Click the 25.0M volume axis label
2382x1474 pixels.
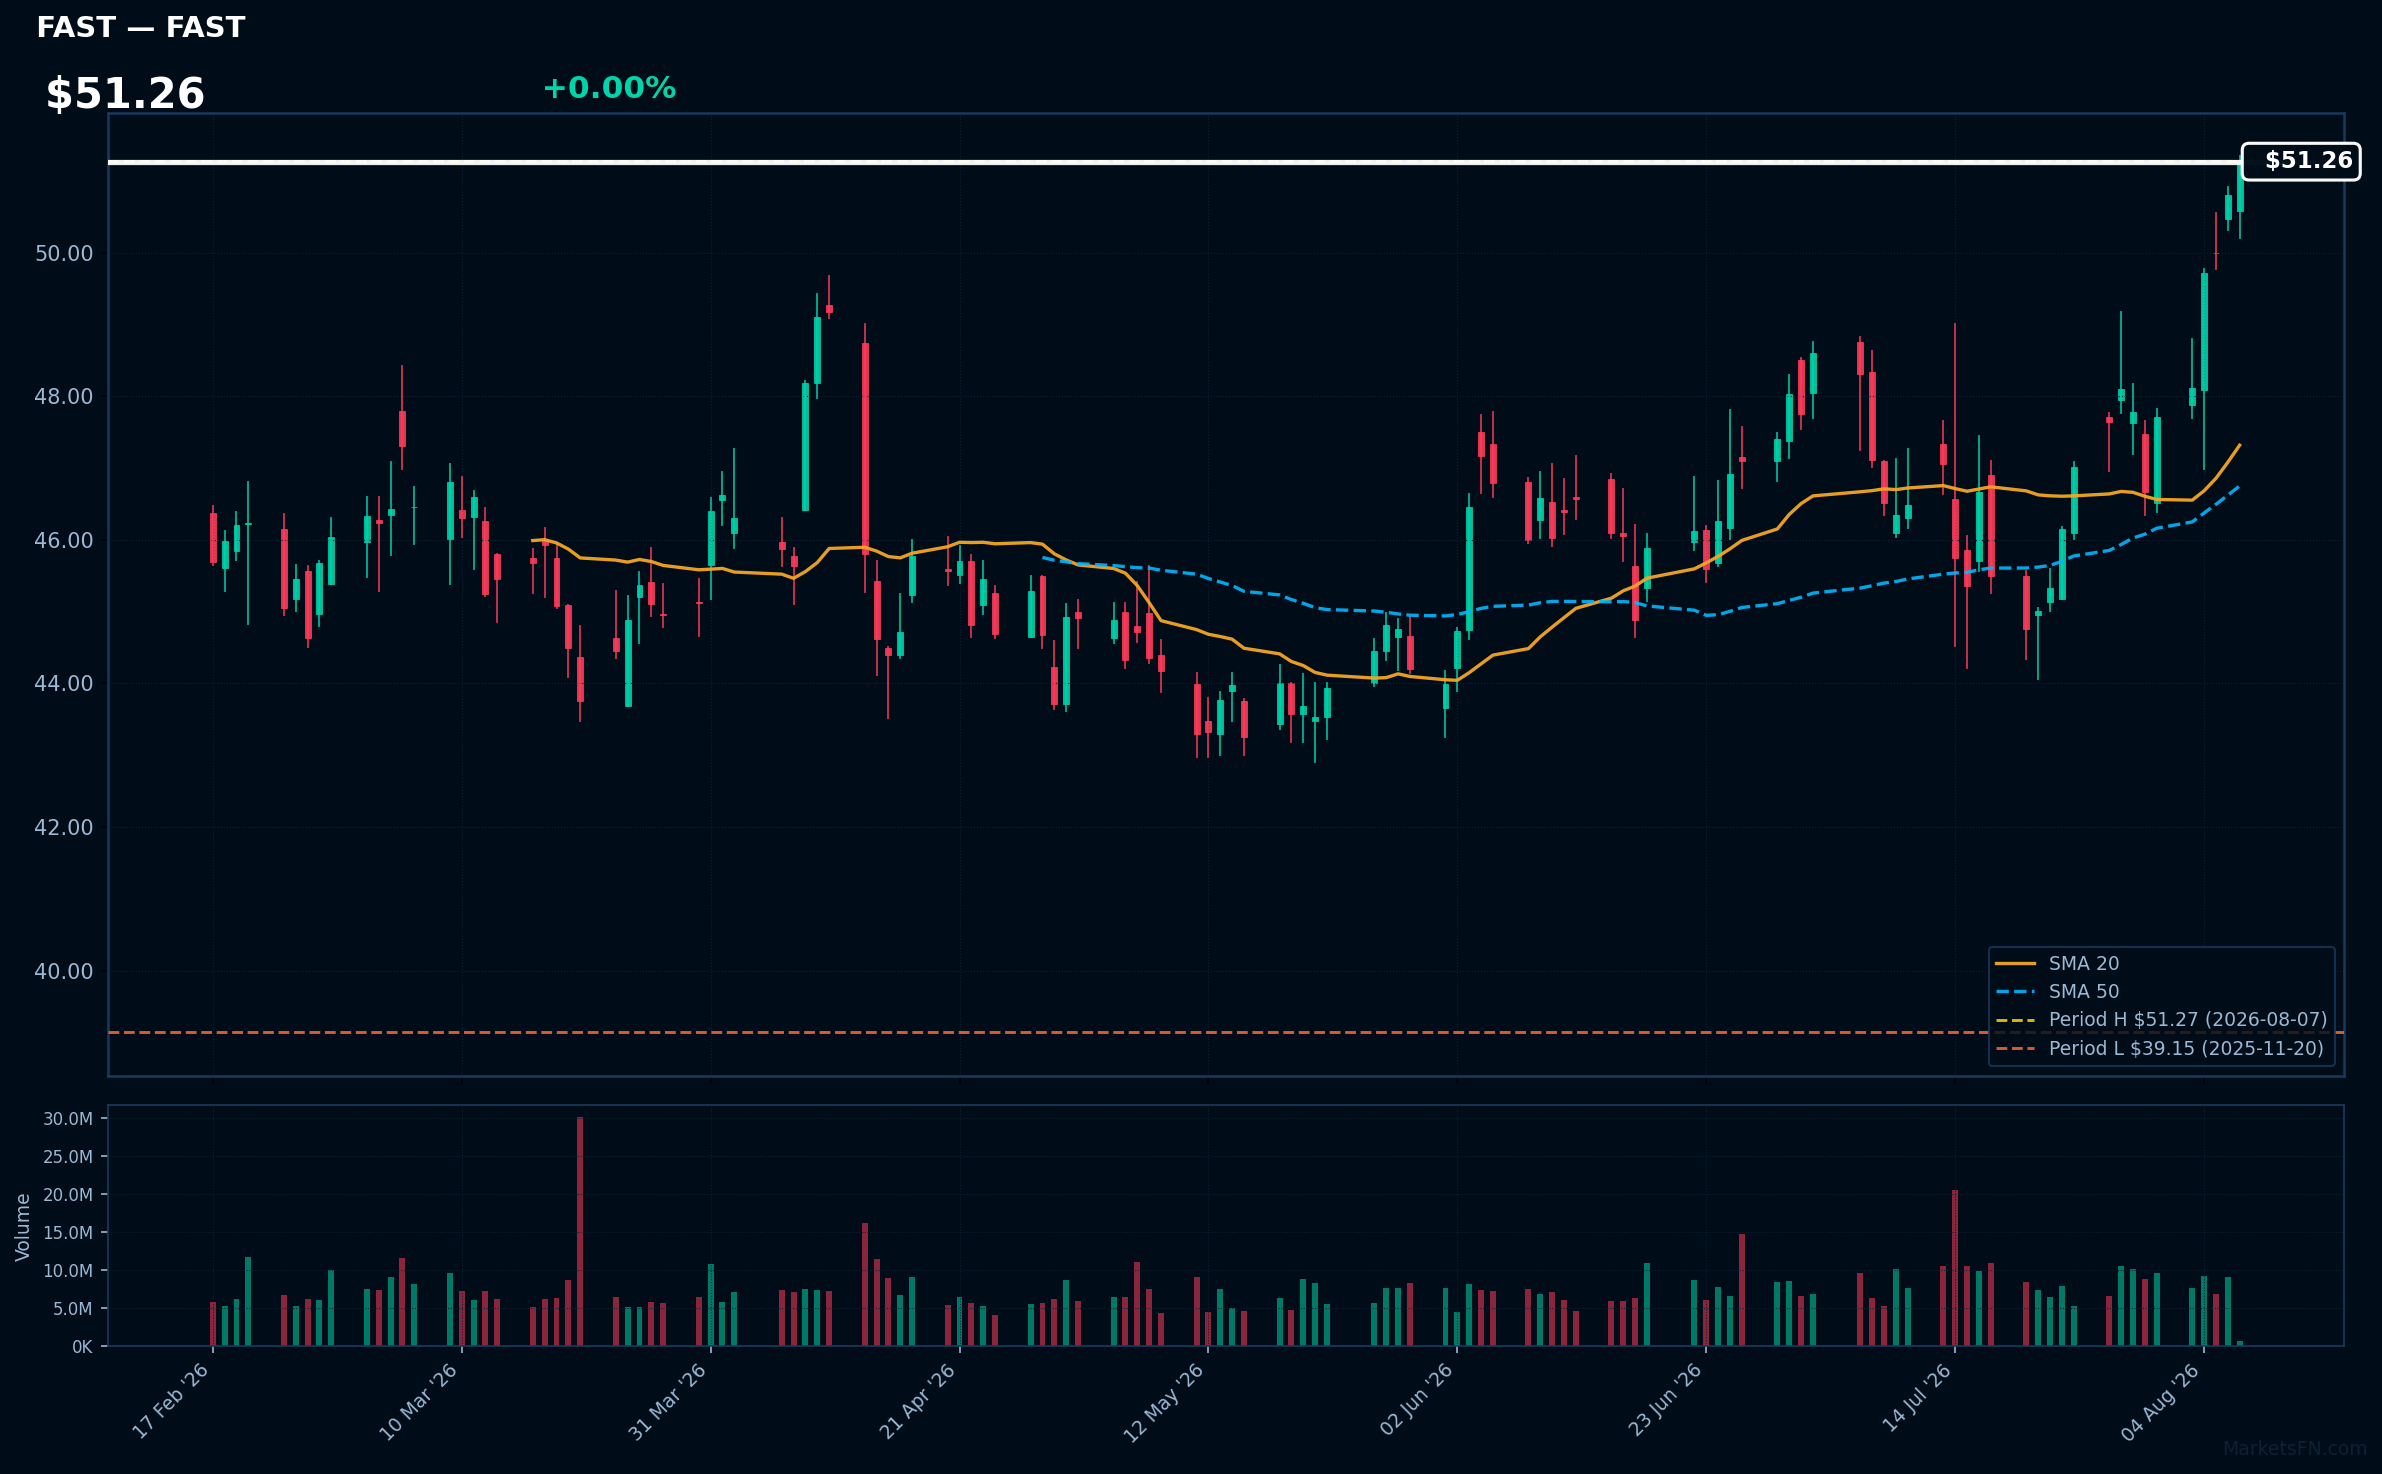tap(68, 1157)
